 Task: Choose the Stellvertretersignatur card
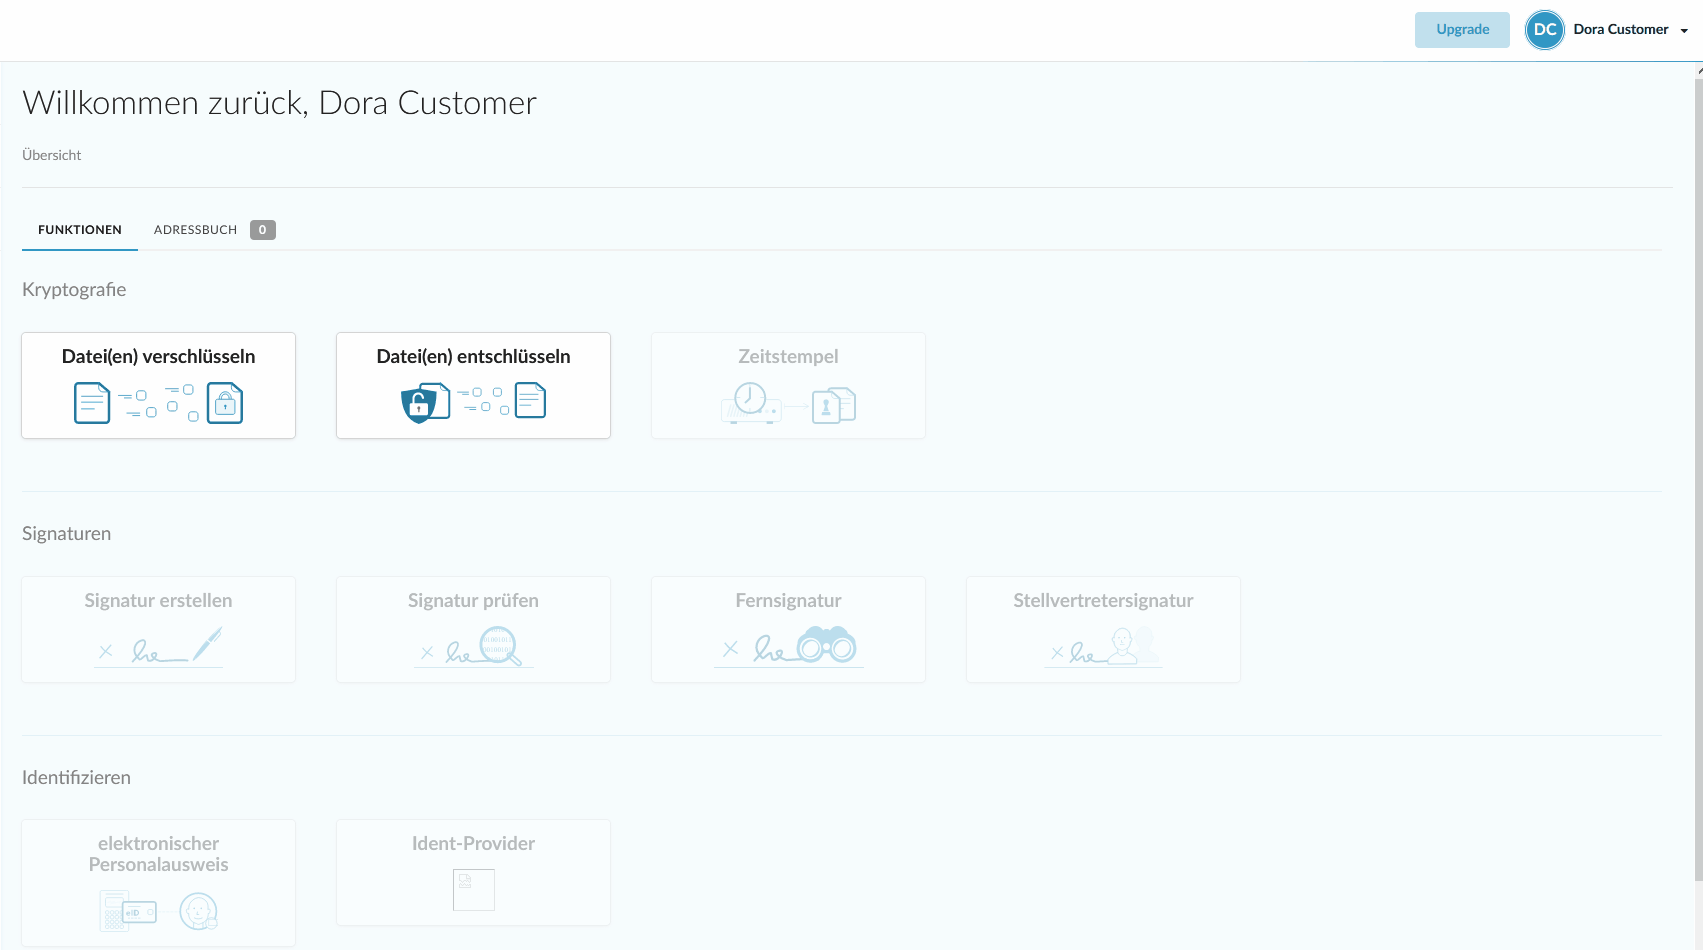point(1103,629)
